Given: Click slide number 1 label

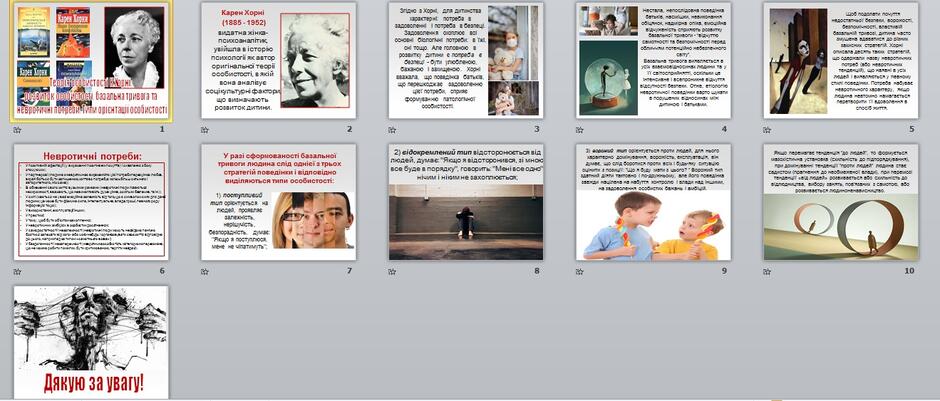Looking at the screenshot, I should pos(162,129).
